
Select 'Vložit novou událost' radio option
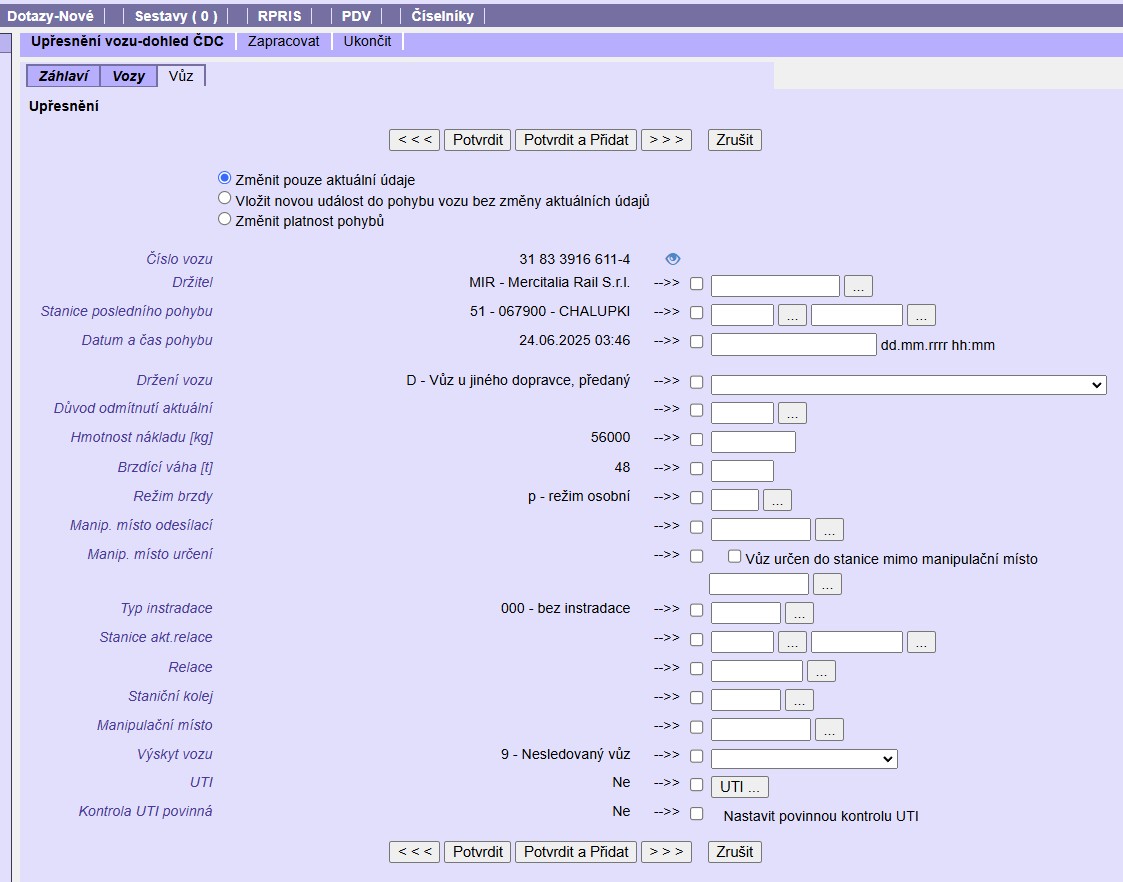(225, 199)
